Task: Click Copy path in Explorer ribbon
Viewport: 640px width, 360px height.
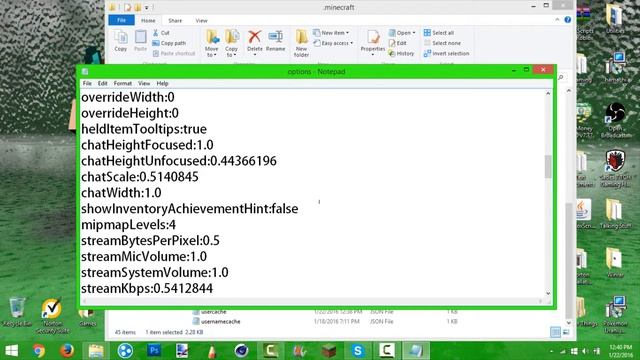Action: point(169,43)
